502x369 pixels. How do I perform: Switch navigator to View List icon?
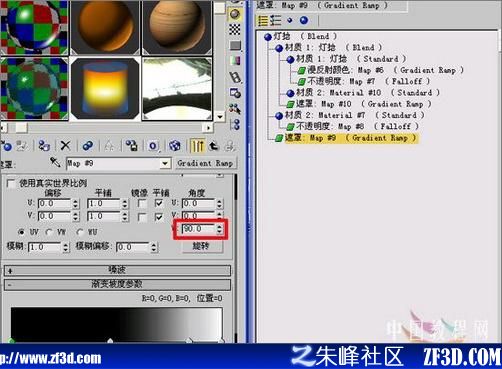click(x=263, y=20)
